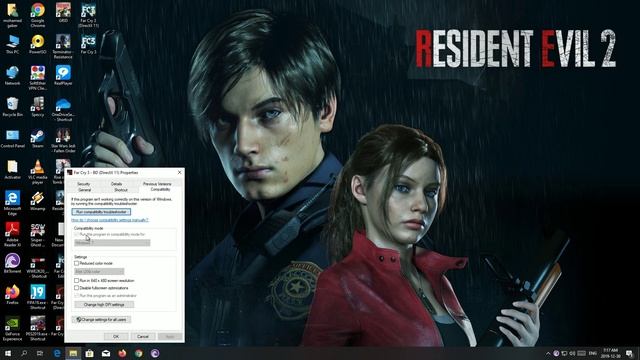Toggle Run this program as an administrator
Viewport: 640px width, 360px height.
[76, 296]
